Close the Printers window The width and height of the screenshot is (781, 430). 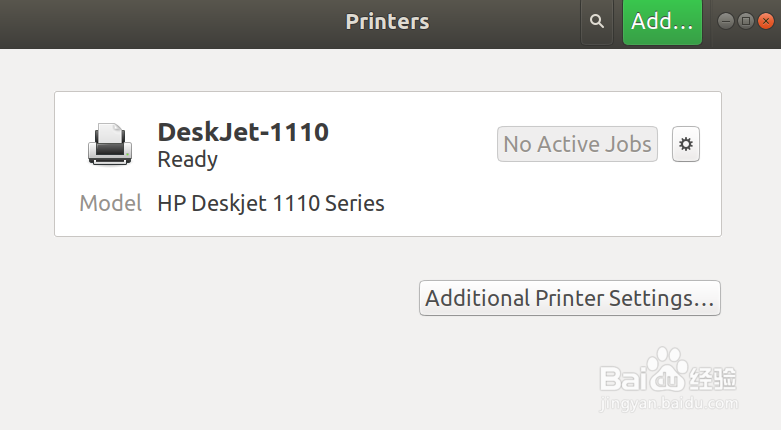766,21
